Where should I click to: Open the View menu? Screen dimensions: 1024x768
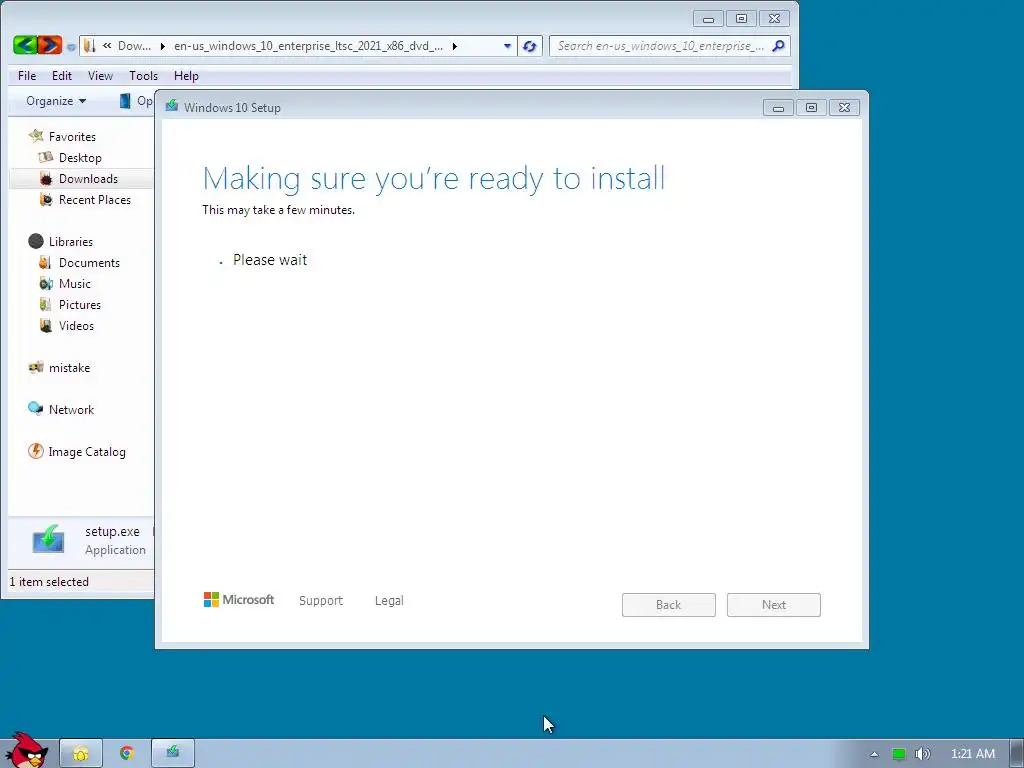click(x=101, y=76)
